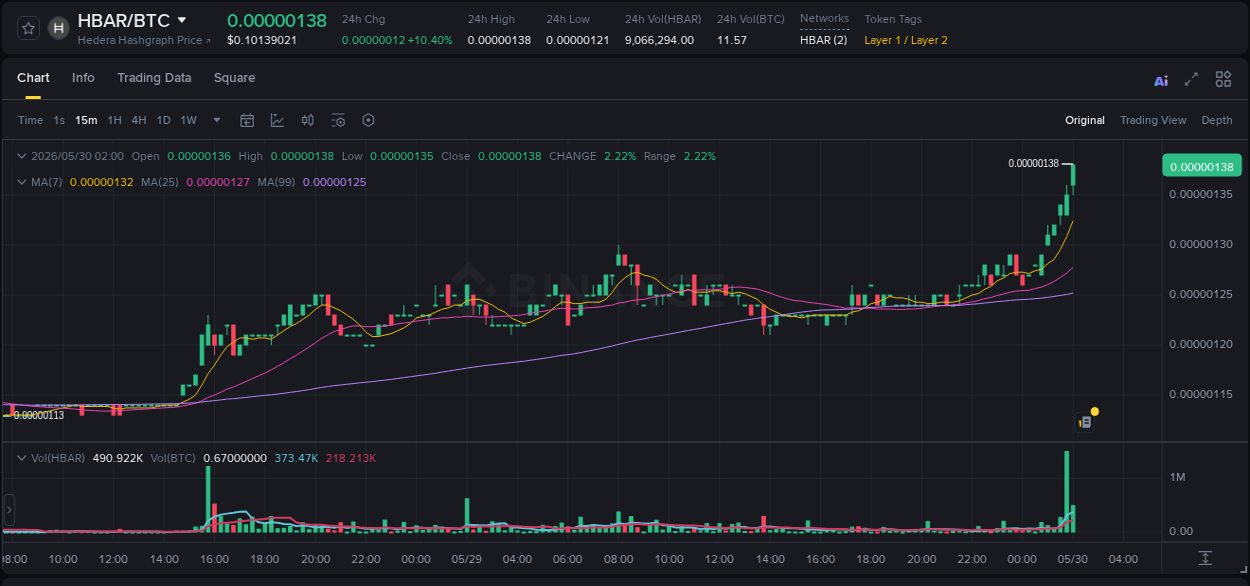The image size is (1250, 586).
Task: Open the Trading Data tab
Action: pos(154,78)
